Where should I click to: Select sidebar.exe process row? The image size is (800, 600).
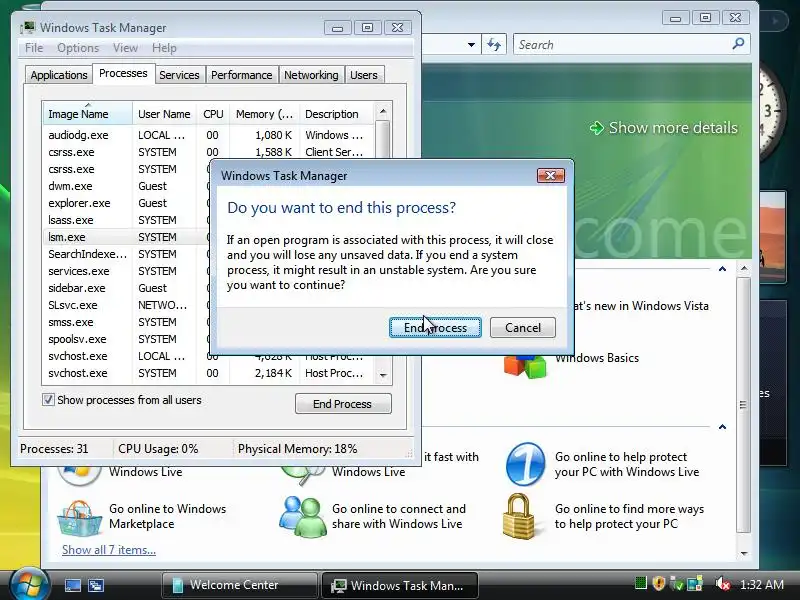(126, 288)
